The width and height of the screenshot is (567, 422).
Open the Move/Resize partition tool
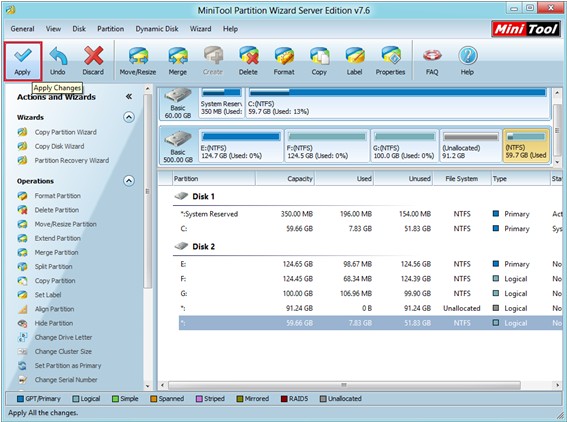tap(138, 61)
